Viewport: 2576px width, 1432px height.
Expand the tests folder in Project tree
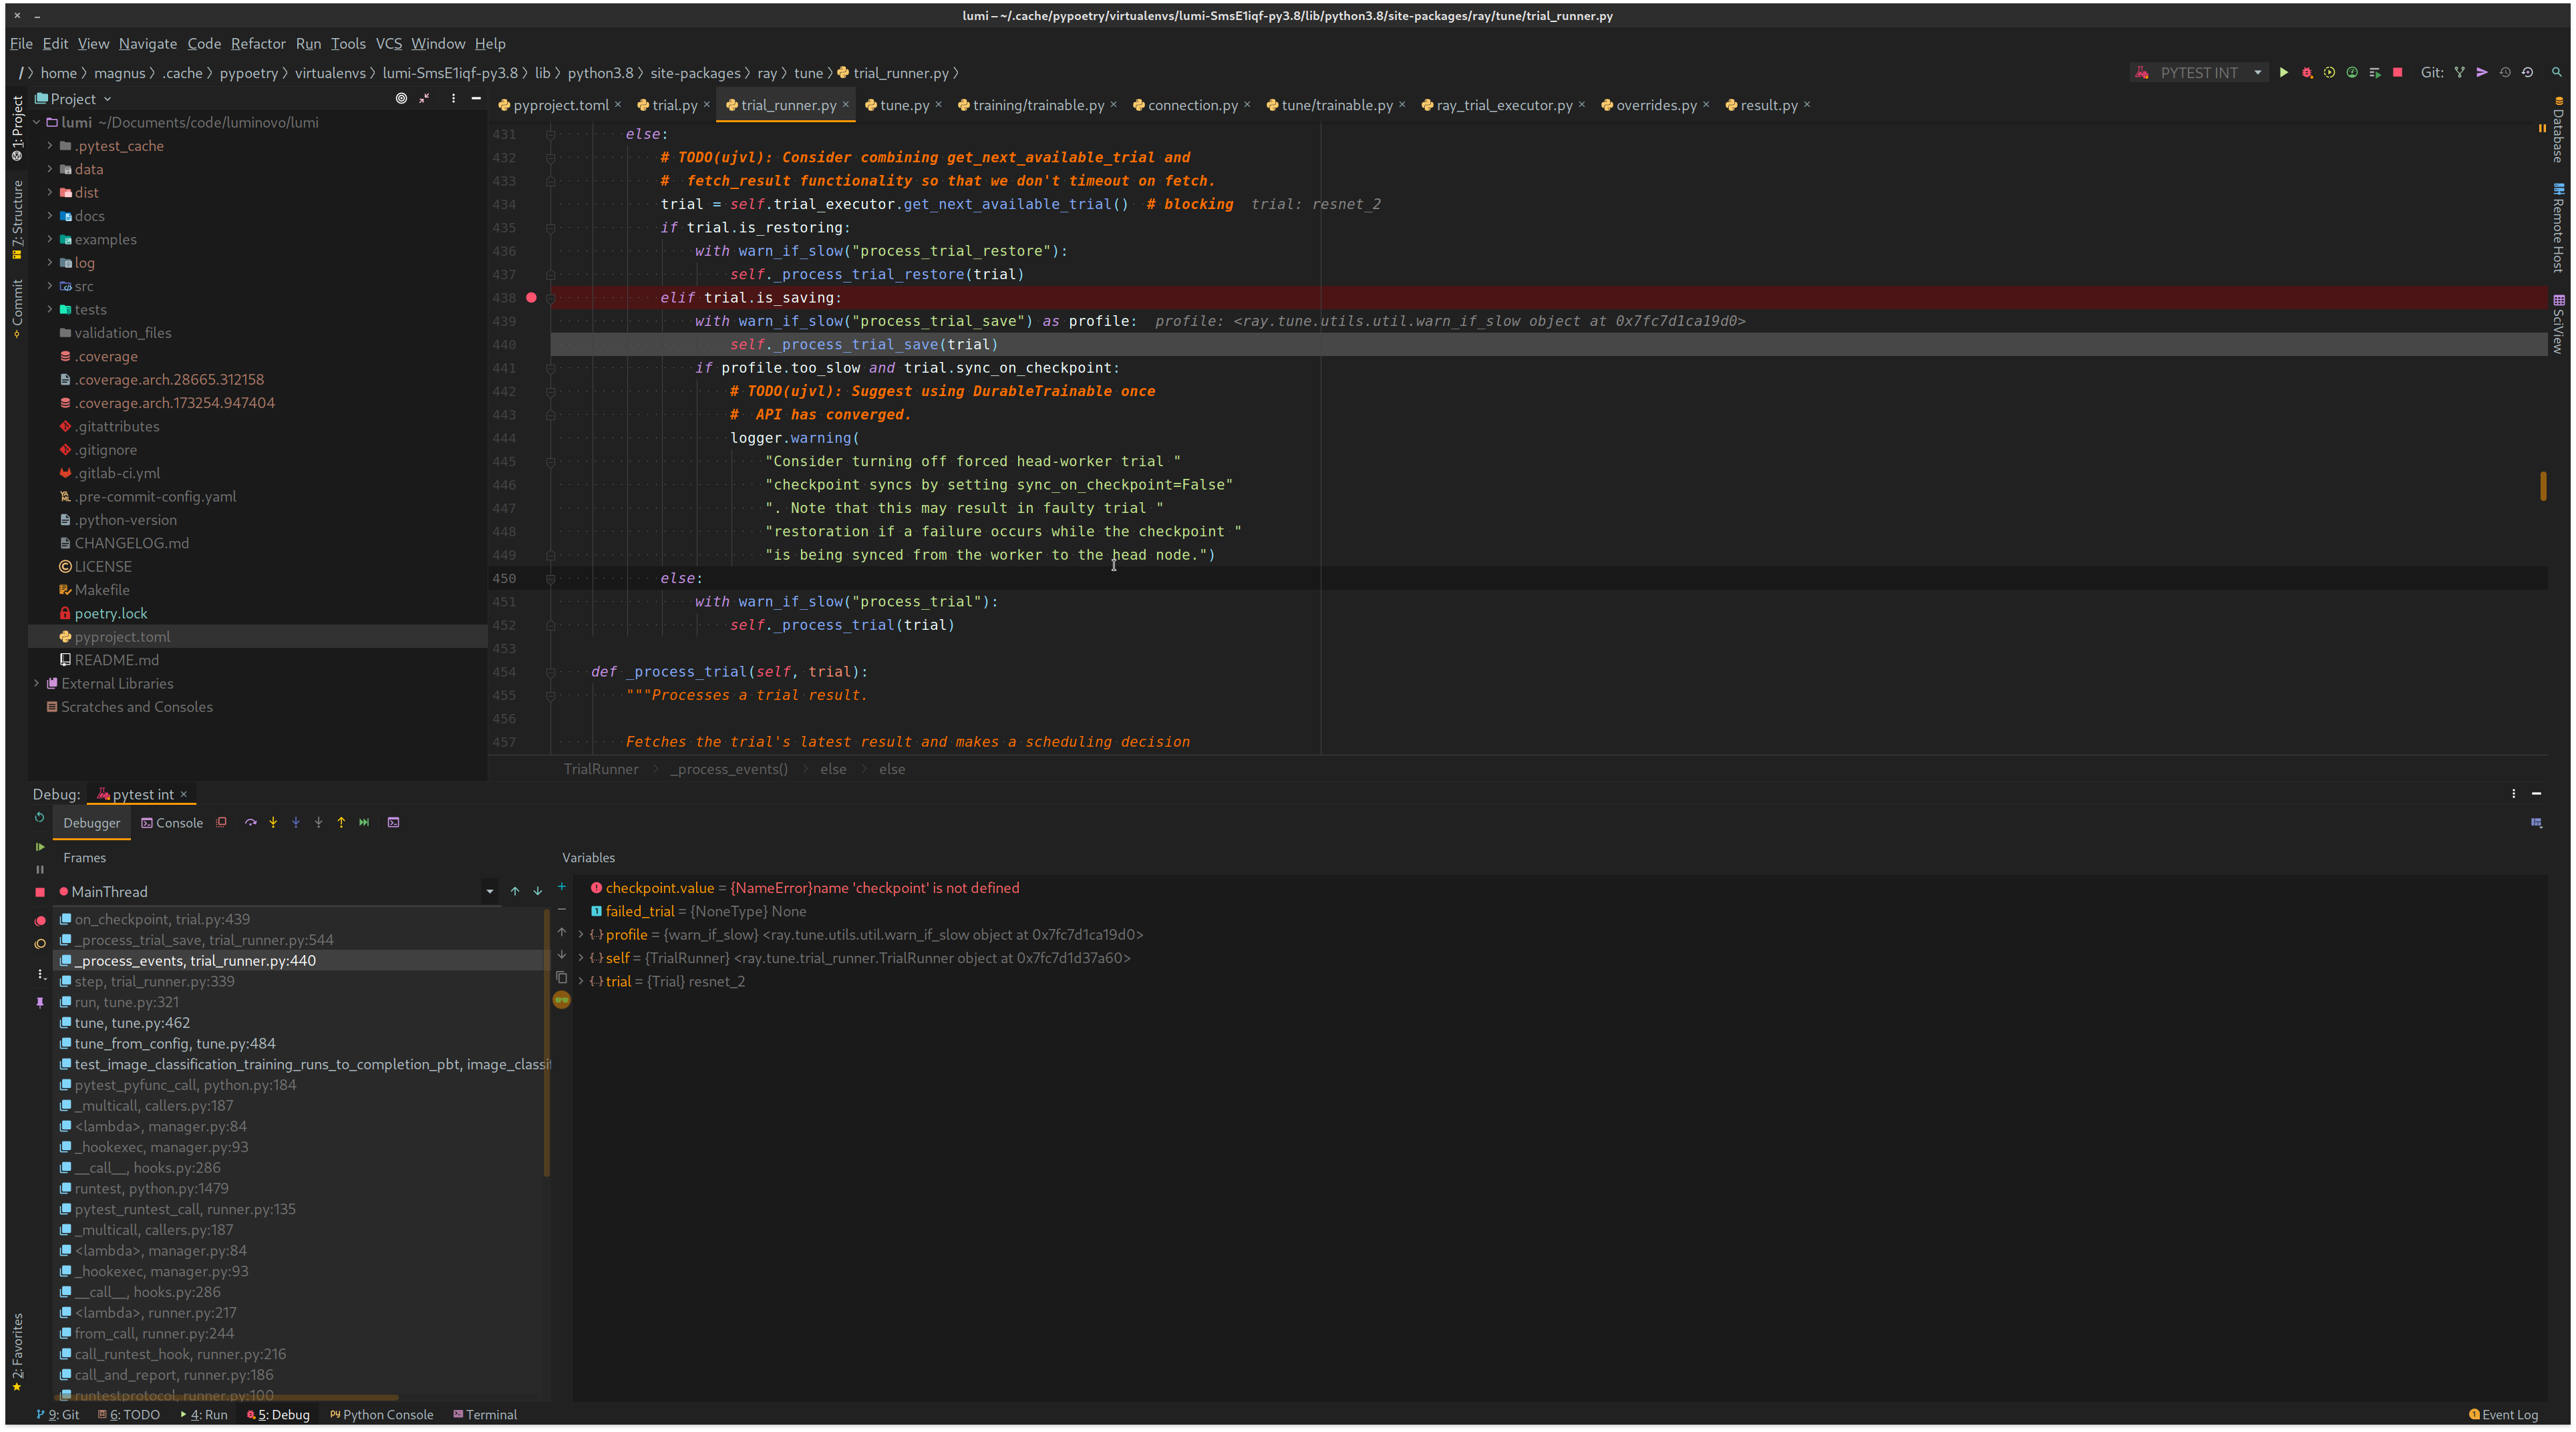(x=50, y=309)
